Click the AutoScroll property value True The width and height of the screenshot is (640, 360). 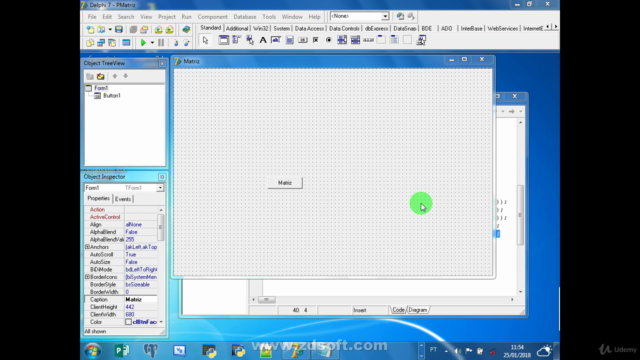[x=140, y=254]
